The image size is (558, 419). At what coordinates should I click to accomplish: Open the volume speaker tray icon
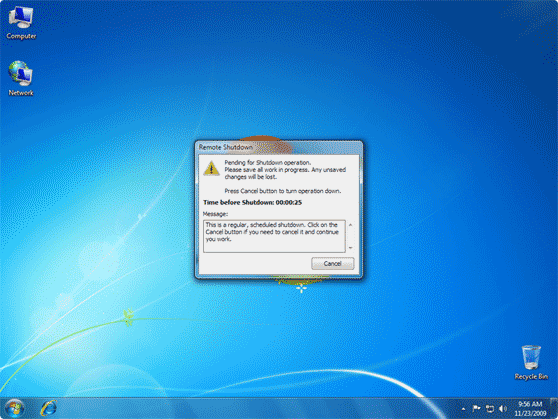[502, 409]
